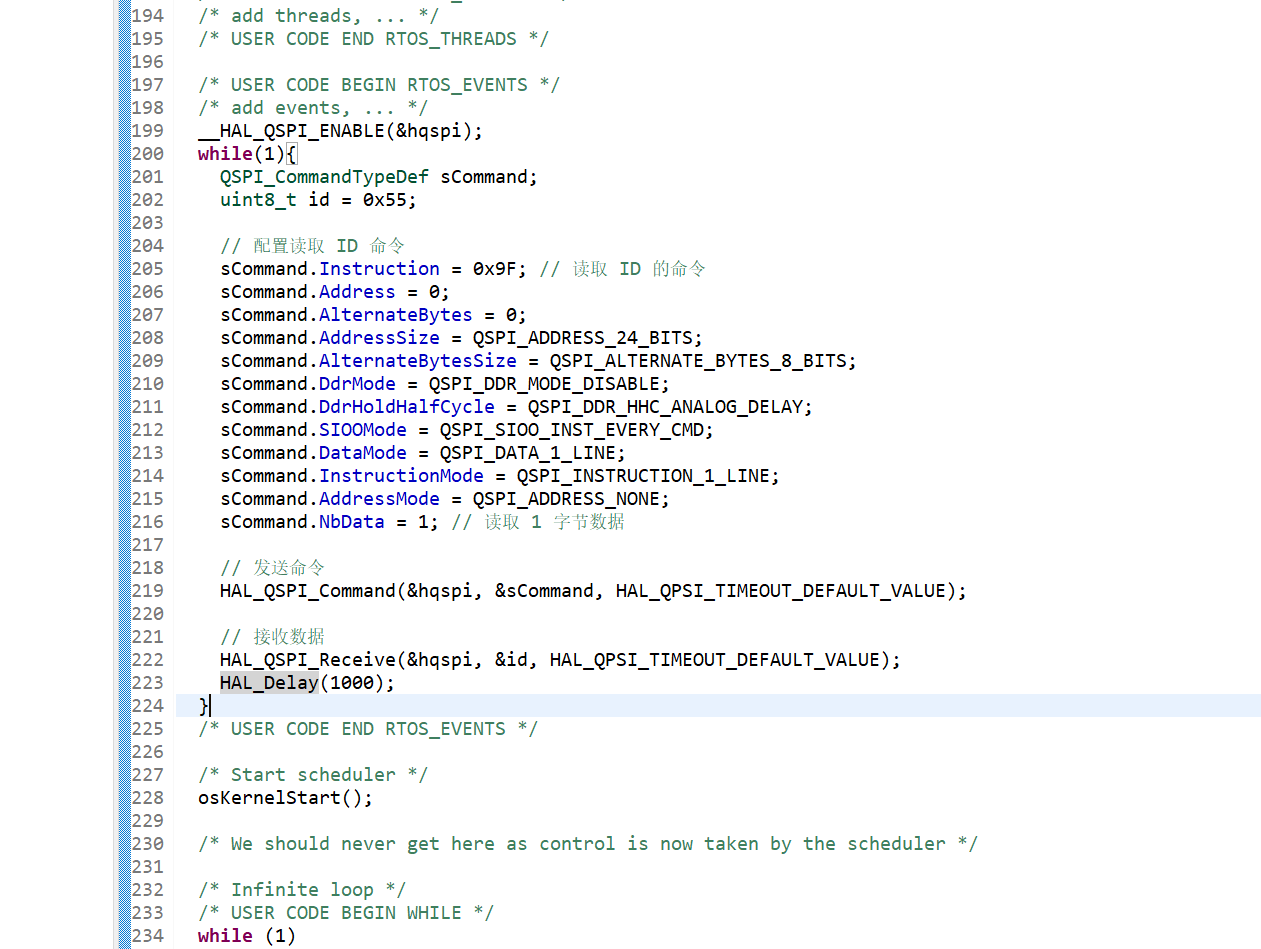1261x949 pixels.
Task: Click the DdrHoldHalfCycle member link
Action: pyautogui.click(x=406, y=406)
